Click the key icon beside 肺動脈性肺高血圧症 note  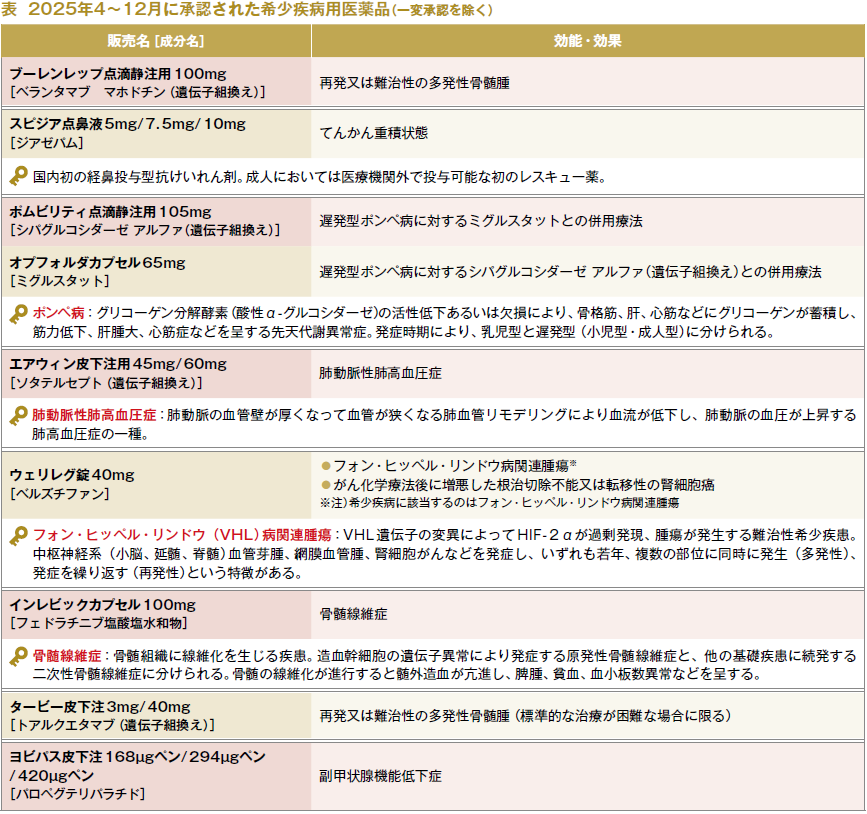pyautogui.click(x=18, y=417)
